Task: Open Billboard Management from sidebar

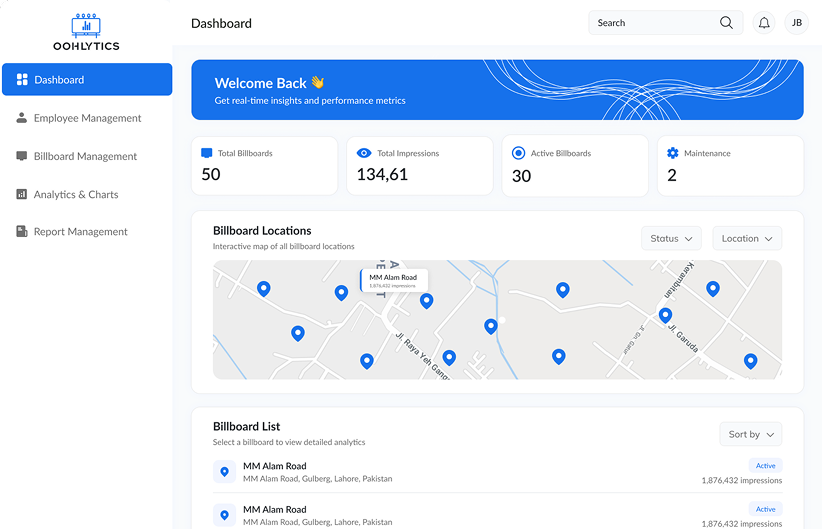Action: [x=87, y=156]
